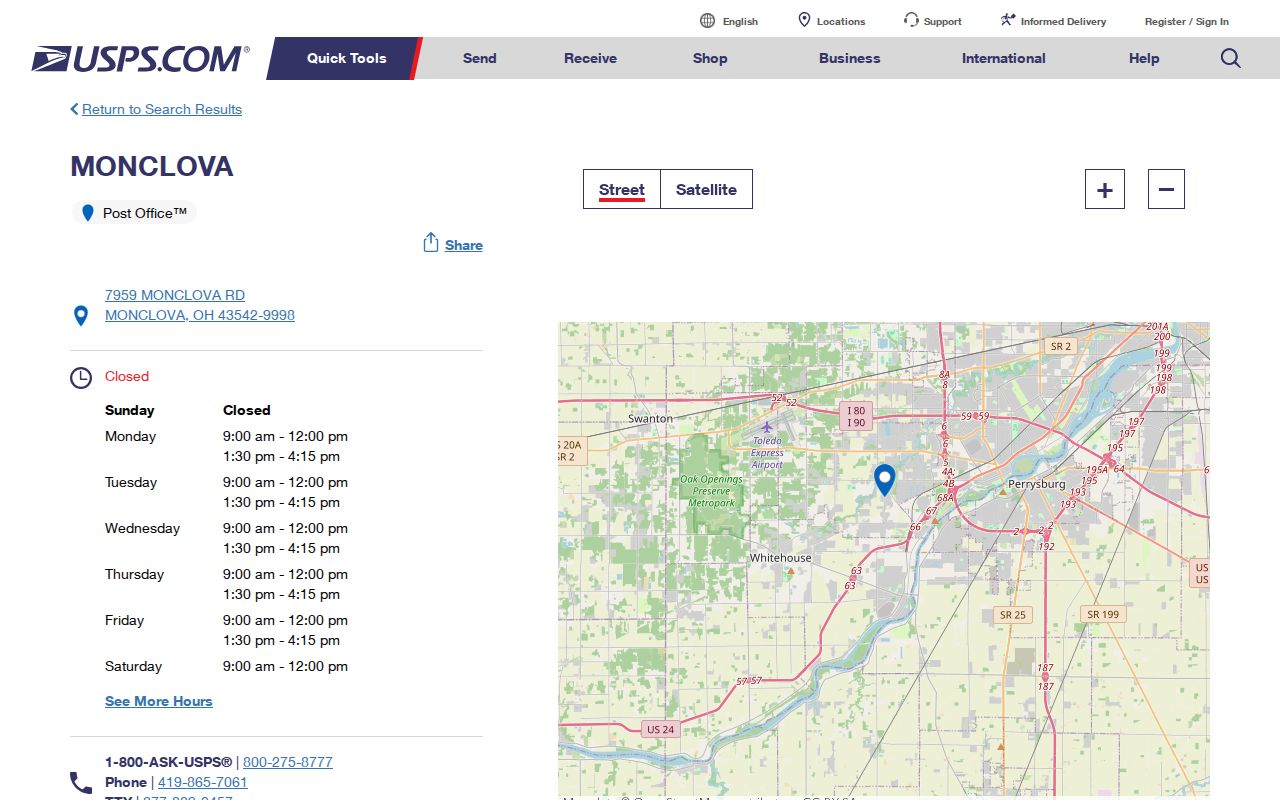Call the 800-275-8777 number link
This screenshot has height=800, width=1280.
coord(288,762)
